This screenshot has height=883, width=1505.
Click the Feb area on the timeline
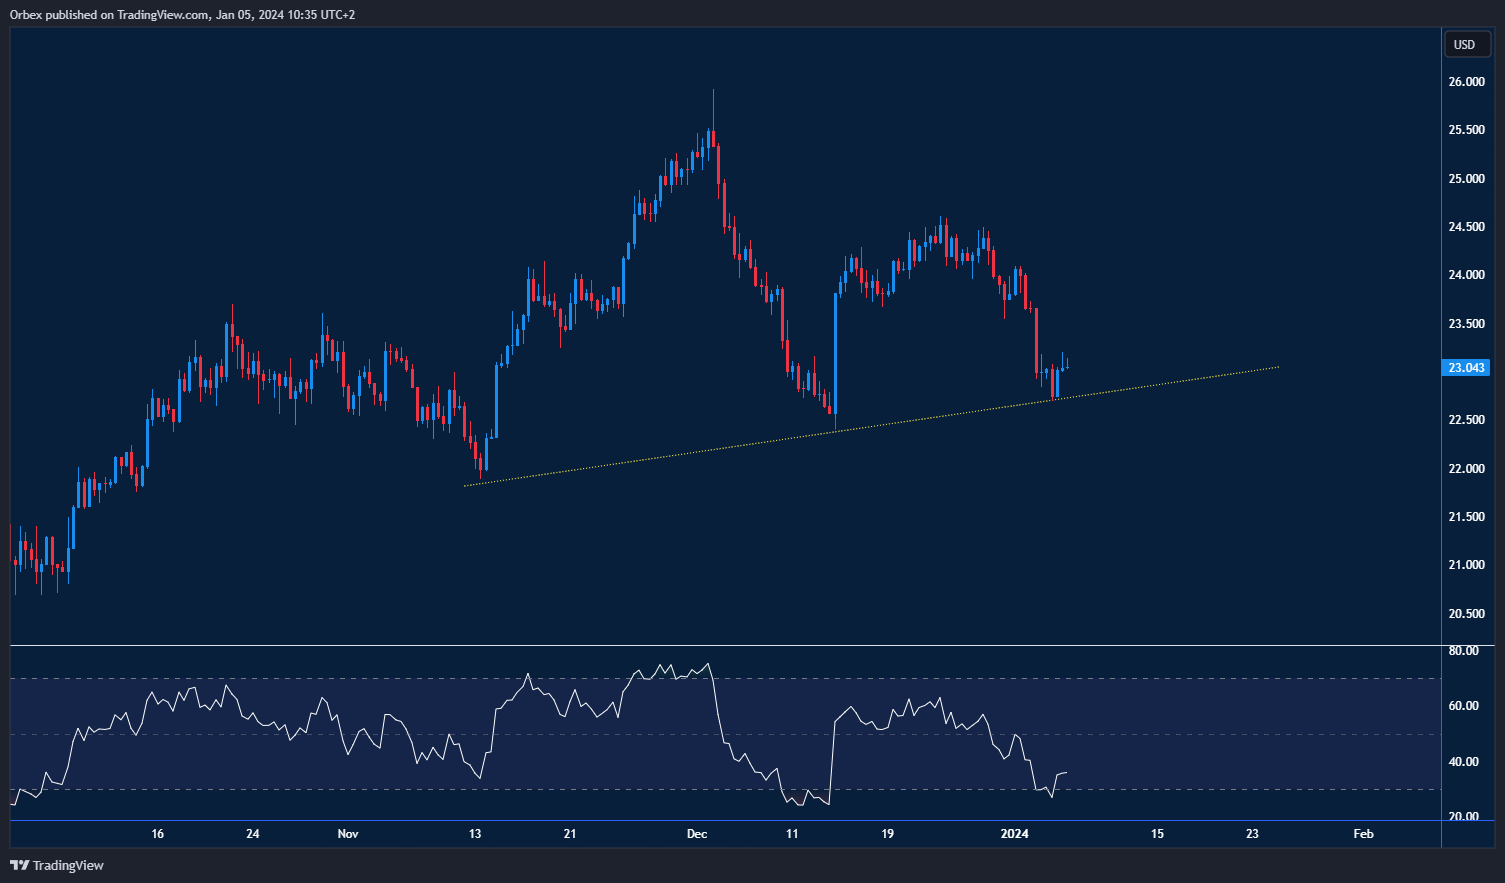[x=1364, y=833]
